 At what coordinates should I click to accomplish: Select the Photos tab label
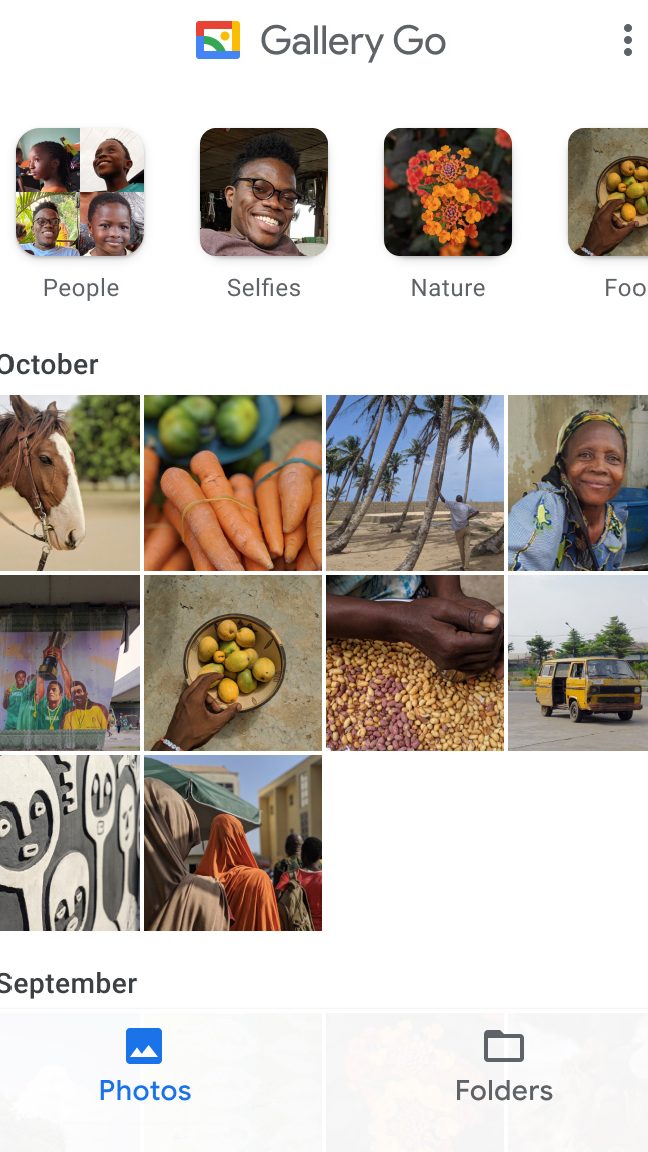145,1090
